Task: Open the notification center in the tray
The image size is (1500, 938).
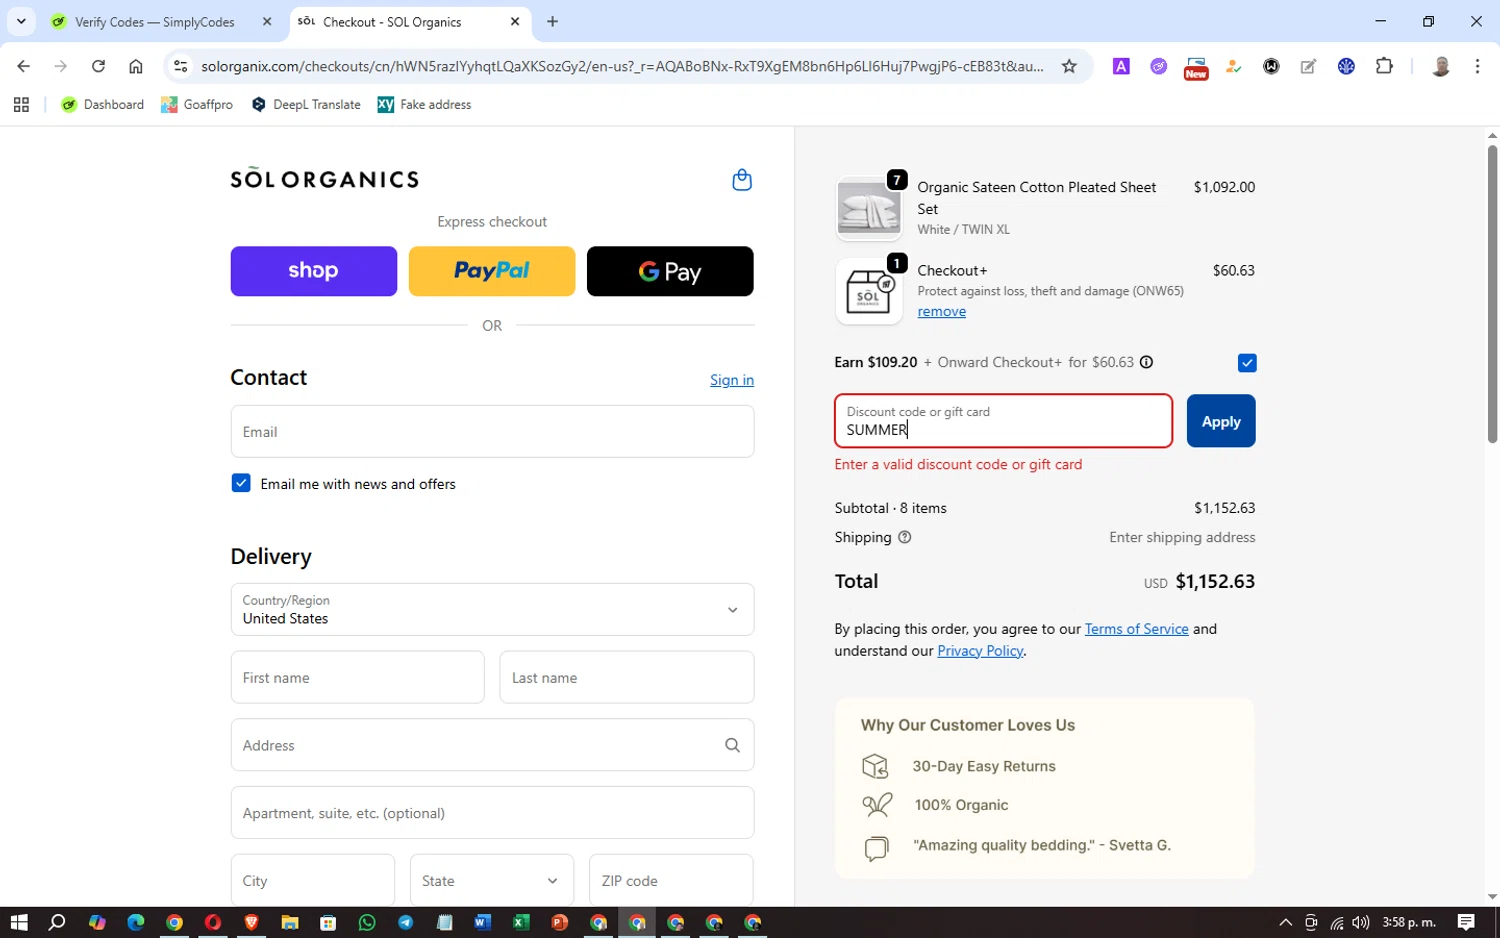Action: pyautogui.click(x=1466, y=922)
